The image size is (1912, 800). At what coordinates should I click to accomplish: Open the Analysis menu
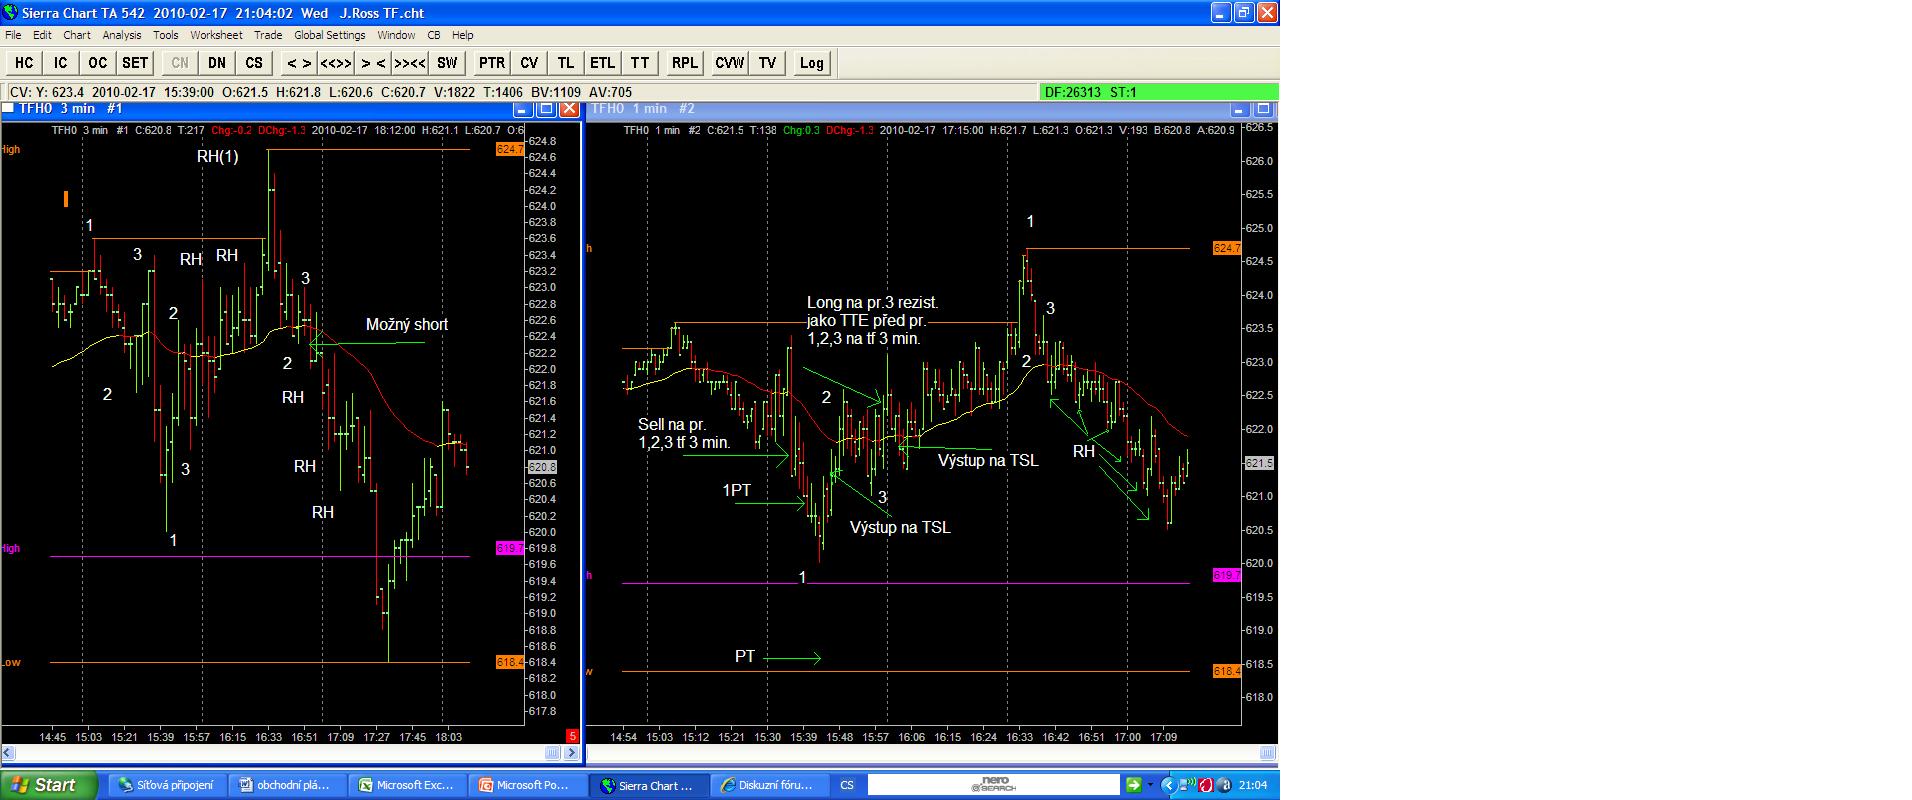(x=122, y=35)
